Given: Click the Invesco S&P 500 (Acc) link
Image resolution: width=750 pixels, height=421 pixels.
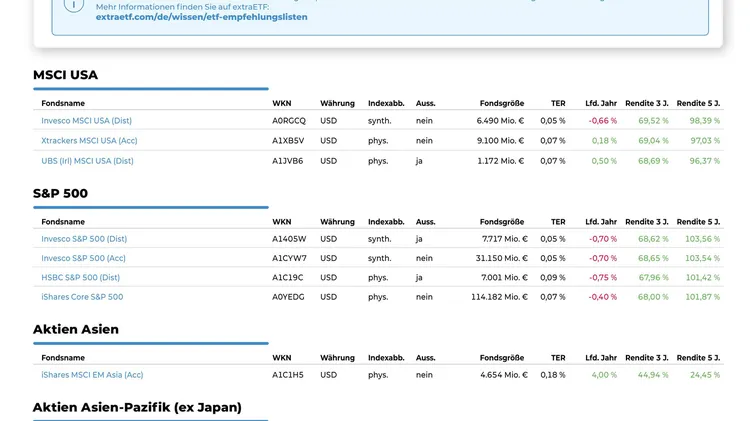Looking at the screenshot, I should coord(83,258).
